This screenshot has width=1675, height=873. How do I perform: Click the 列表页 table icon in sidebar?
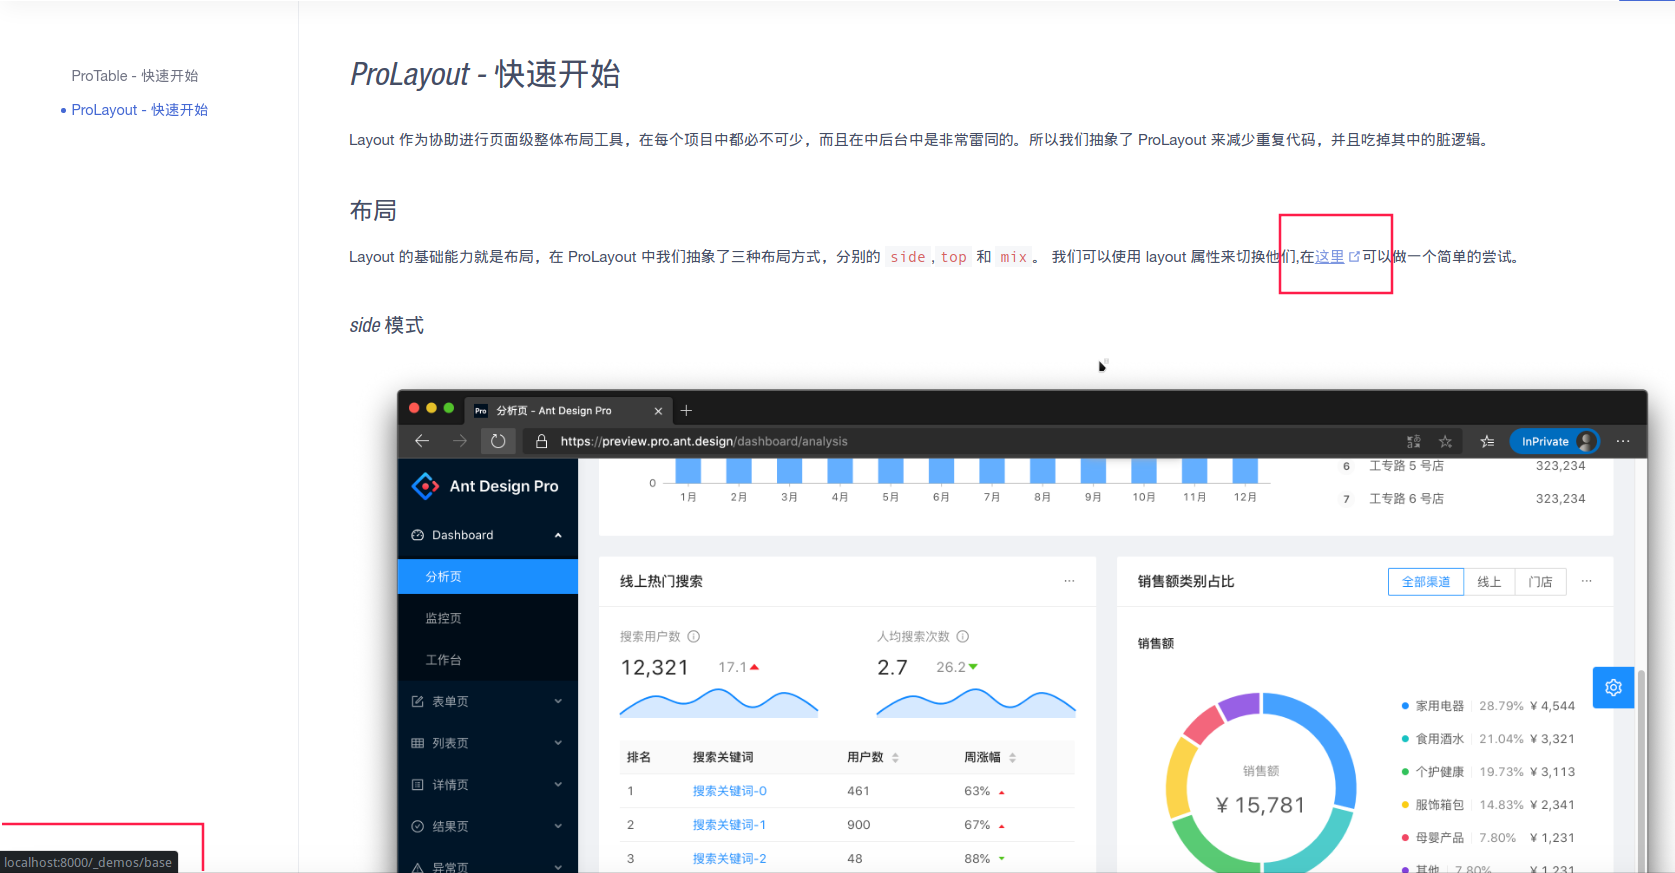coord(418,743)
